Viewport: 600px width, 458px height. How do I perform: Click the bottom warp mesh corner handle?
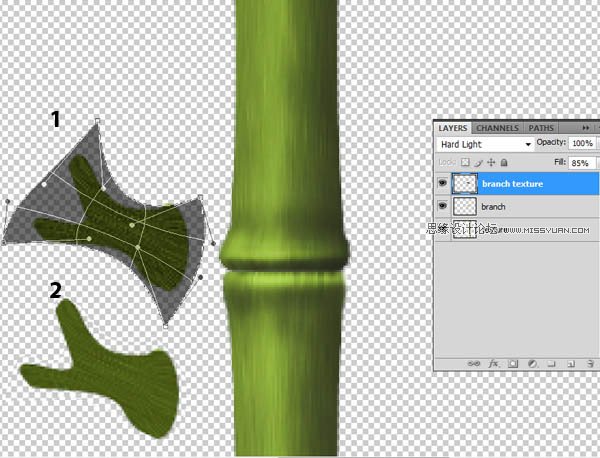165,326
